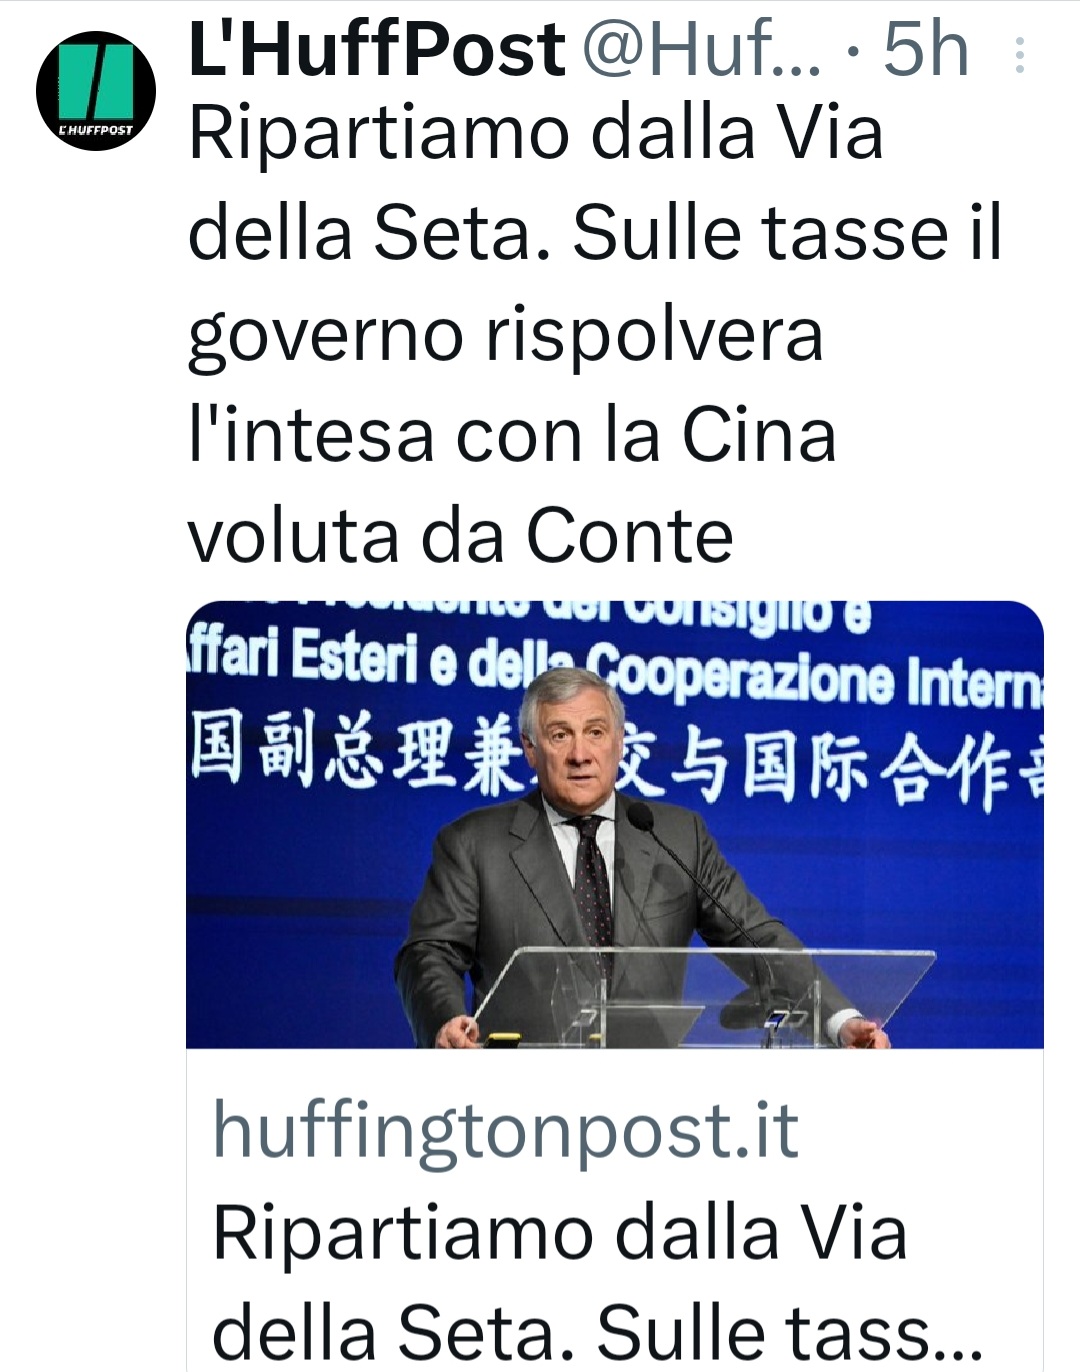Open the article preview photo of the speaker
The height and width of the screenshot is (1372, 1080).
[x=615, y=824]
